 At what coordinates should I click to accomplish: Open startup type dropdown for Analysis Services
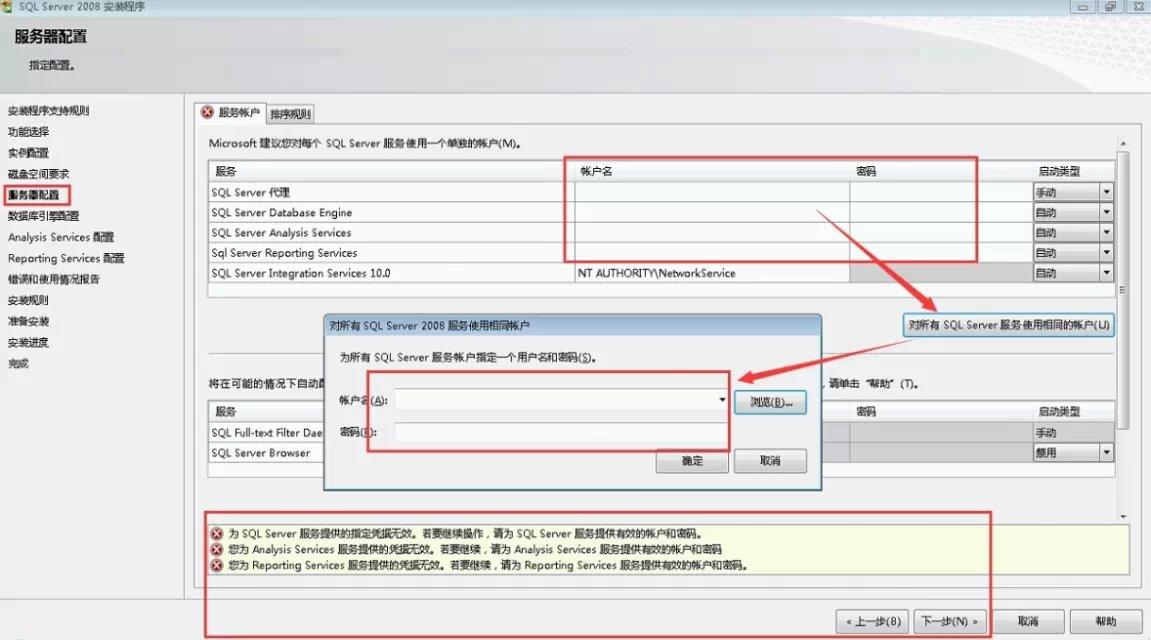tap(1106, 233)
